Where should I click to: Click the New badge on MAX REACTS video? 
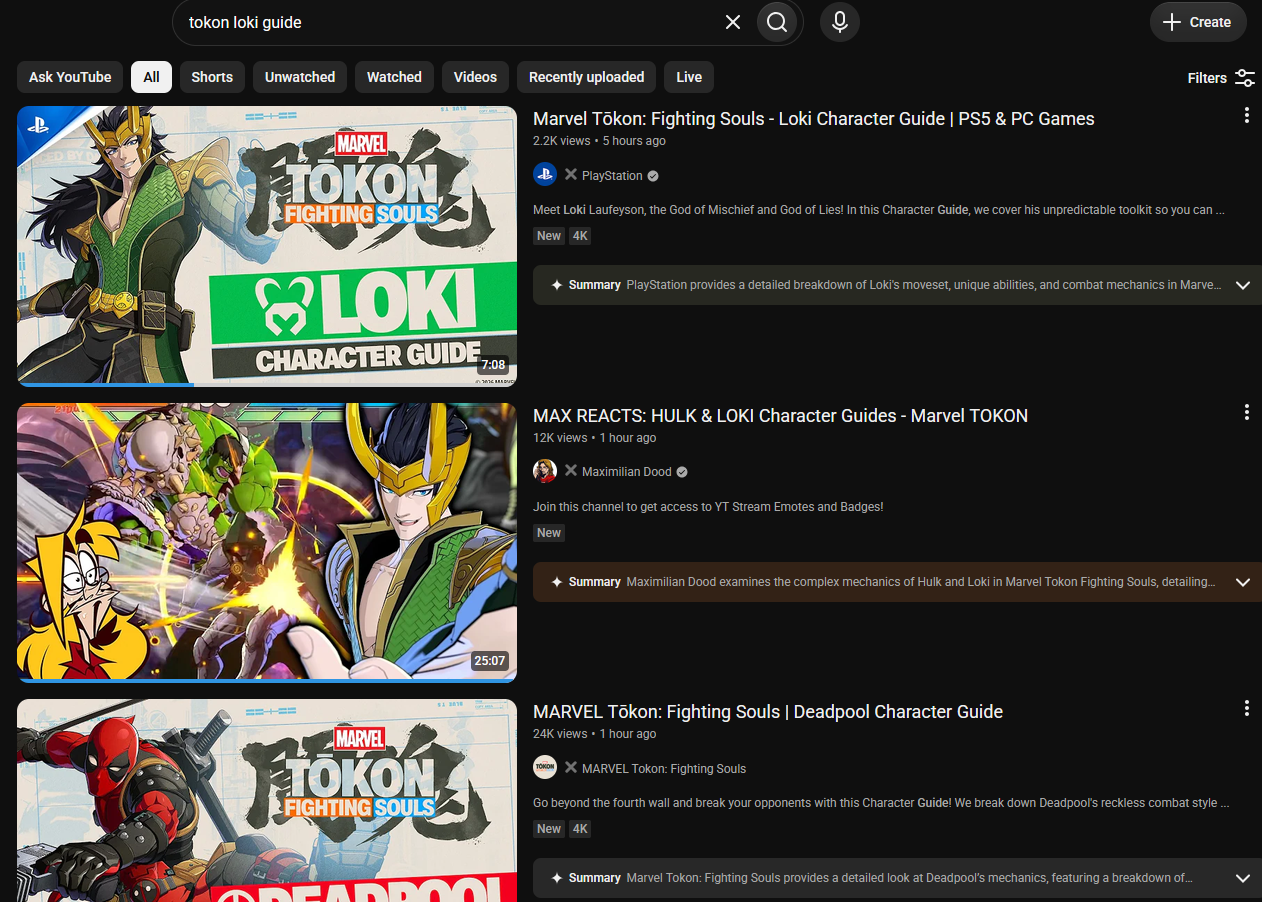click(549, 533)
